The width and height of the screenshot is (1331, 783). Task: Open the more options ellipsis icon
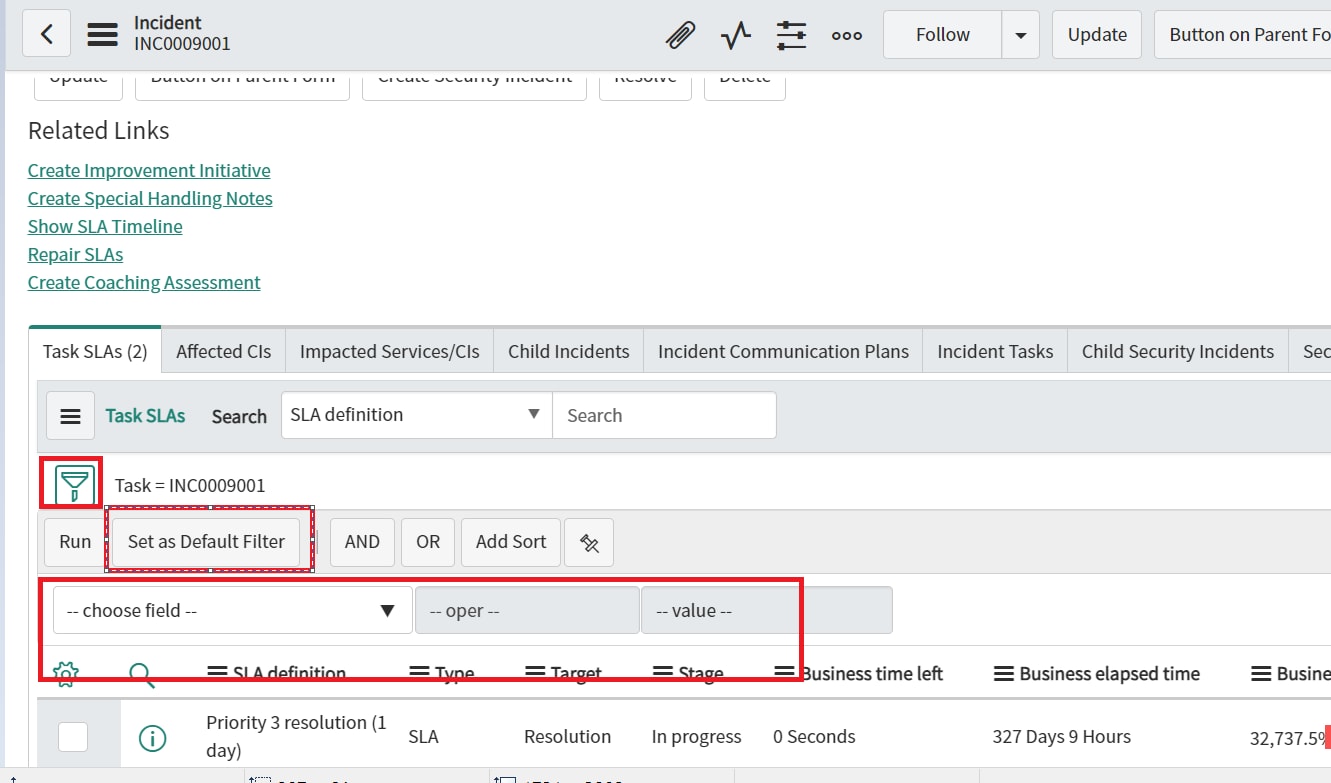pyautogui.click(x=846, y=35)
